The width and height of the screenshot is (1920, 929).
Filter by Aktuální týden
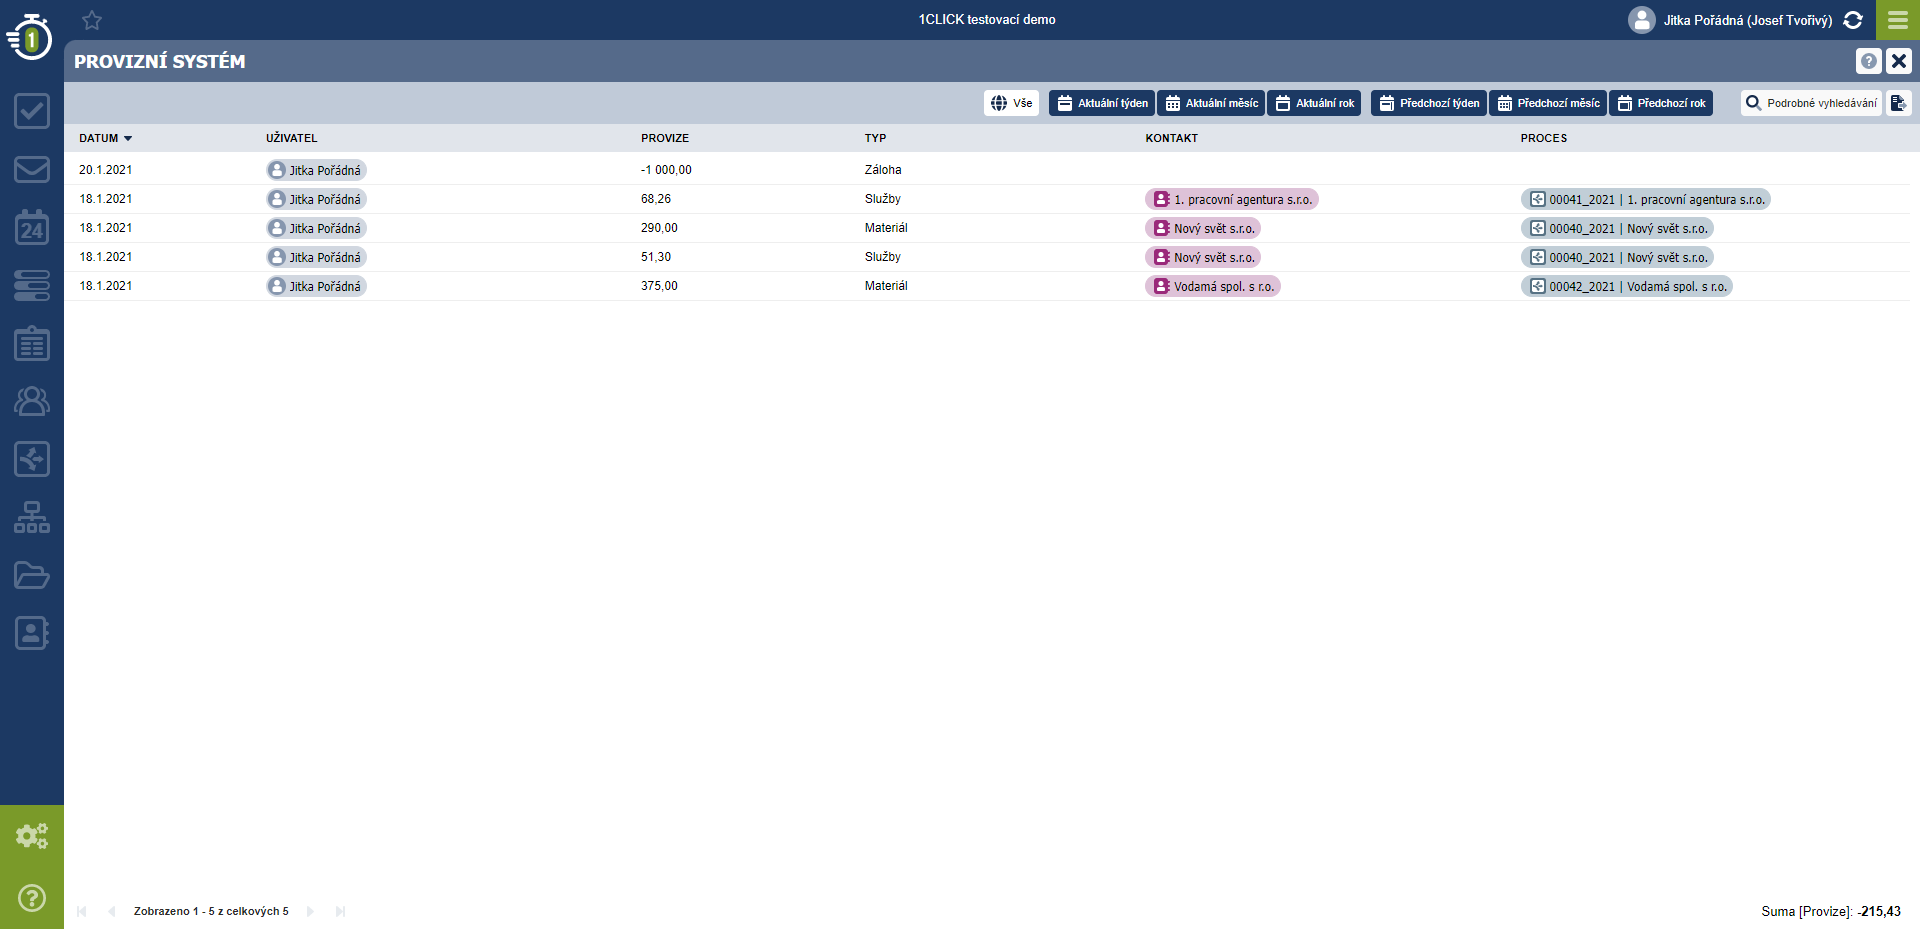pos(1102,103)
